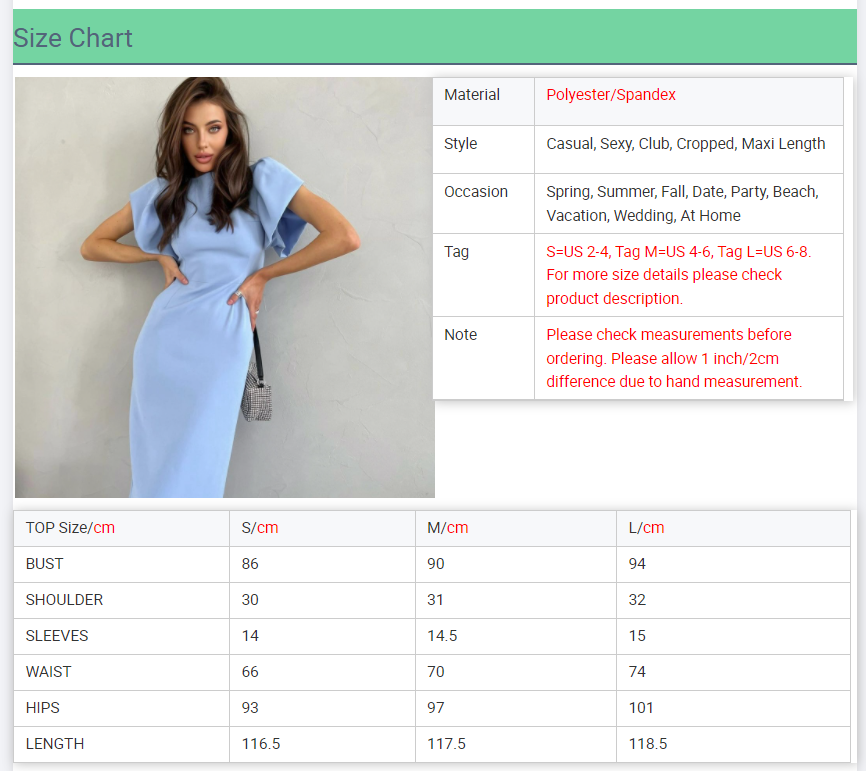Click the SHOULDER value 31 for medium
Screen dimensions: 866x771
(x=436, y=600)
